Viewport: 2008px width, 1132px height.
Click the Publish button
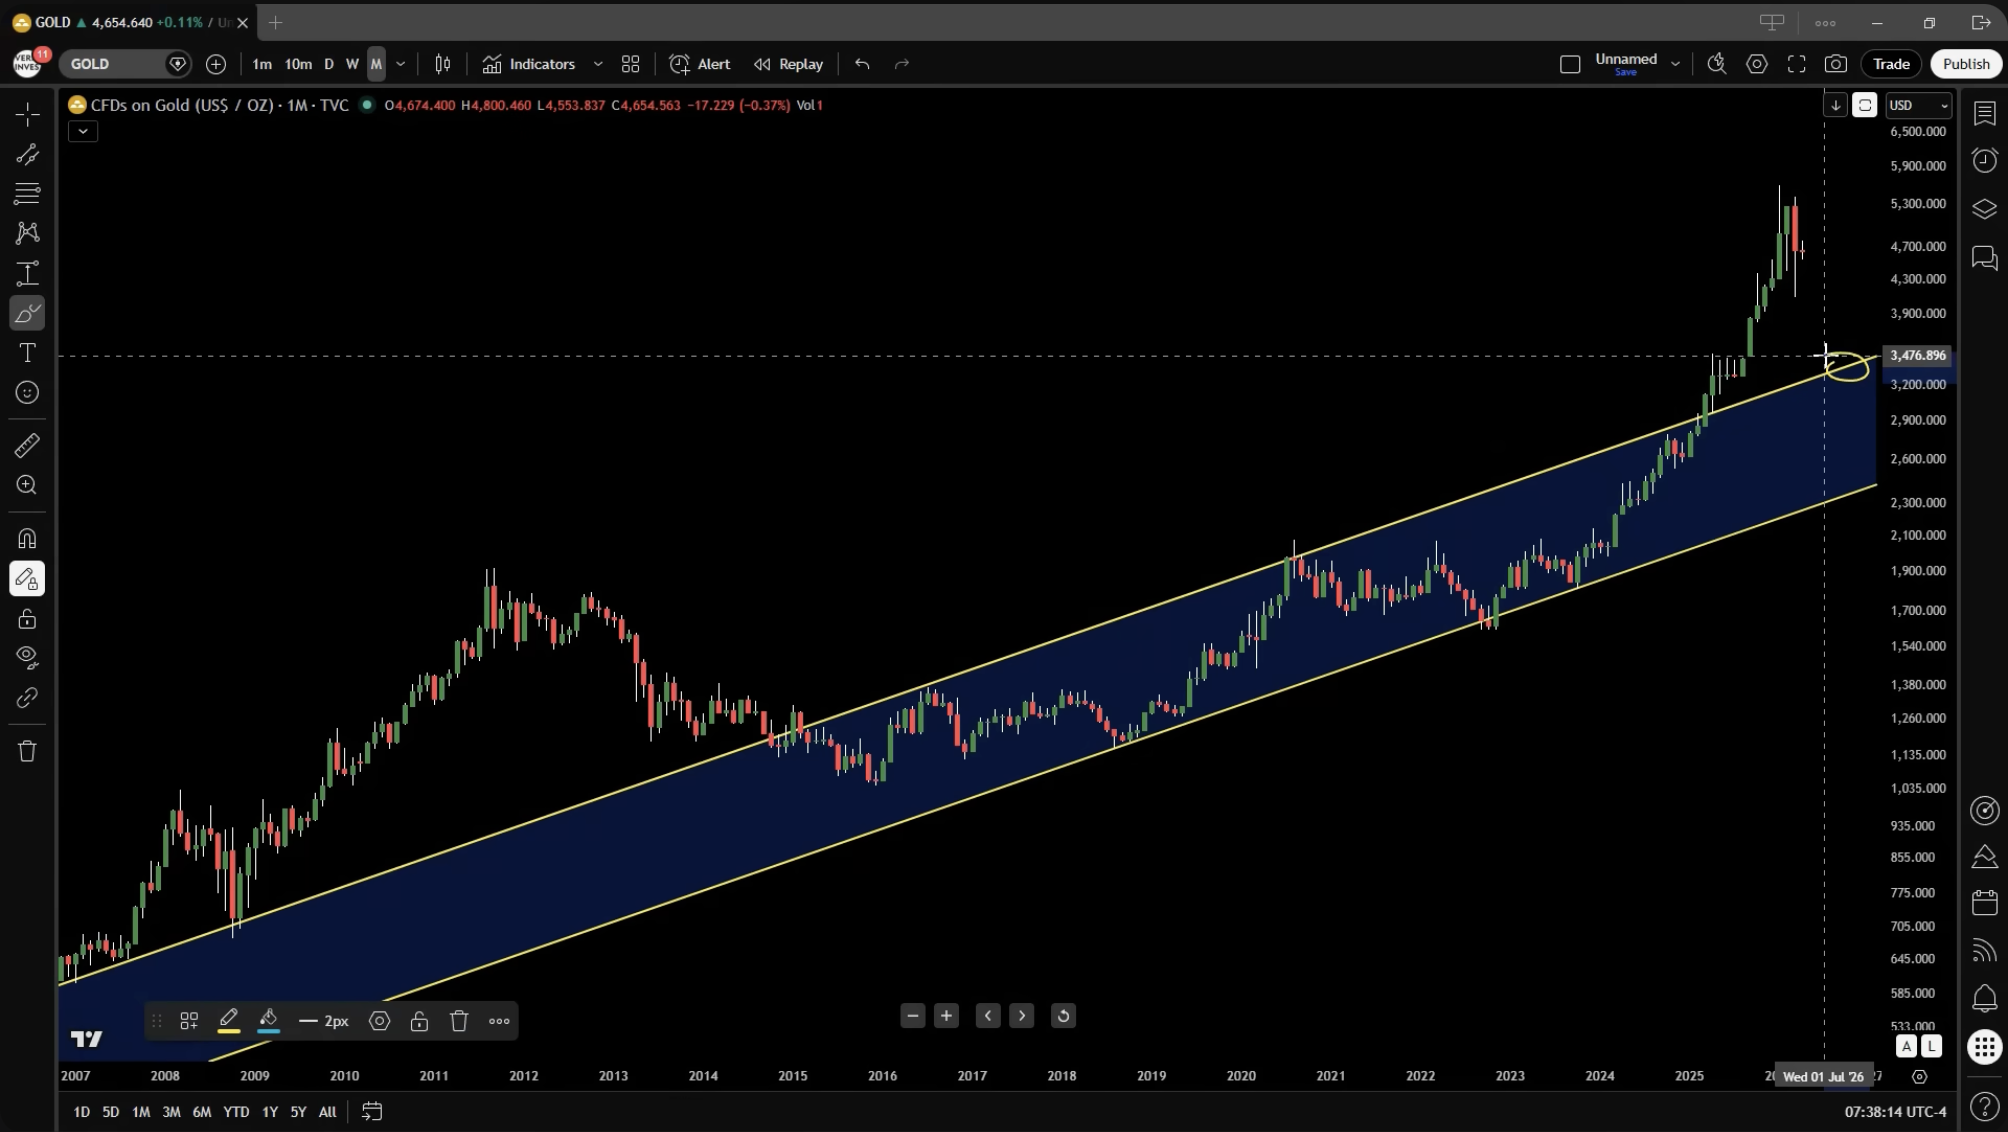(x=1965, y=64)
